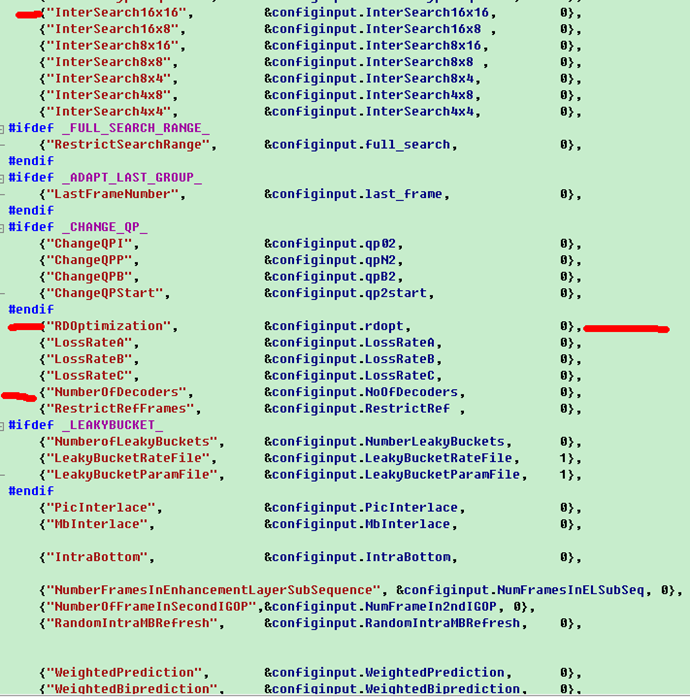Click the "ChangeQPP" string literal
Viewport: 690px width, 697px height.
click(x=89, y=260)
